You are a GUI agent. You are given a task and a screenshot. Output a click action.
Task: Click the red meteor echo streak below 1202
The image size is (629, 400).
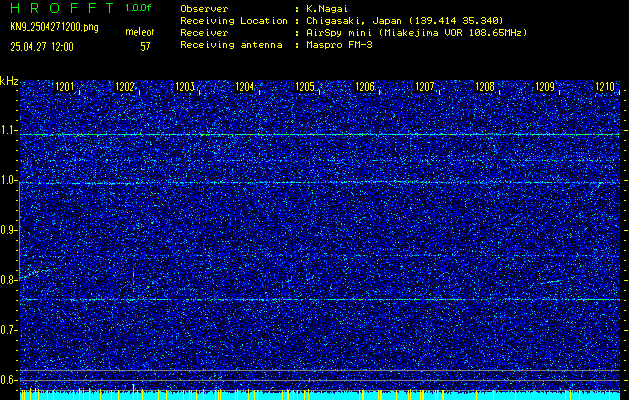(134, 275)
